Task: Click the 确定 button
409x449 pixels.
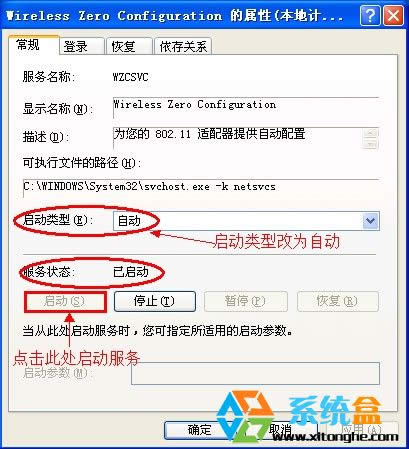Action: (199, 430)
